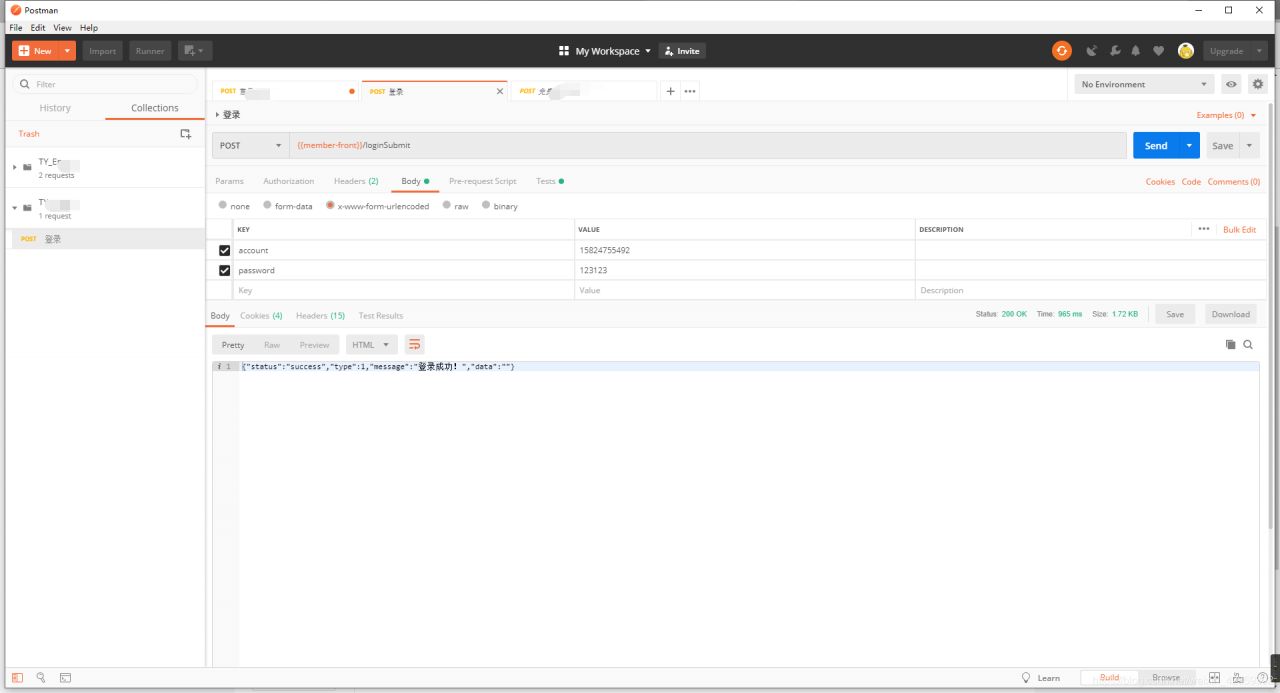Copy response body to clipboard icon
Screen dimensions: 1280x693
coord(1231,344)
